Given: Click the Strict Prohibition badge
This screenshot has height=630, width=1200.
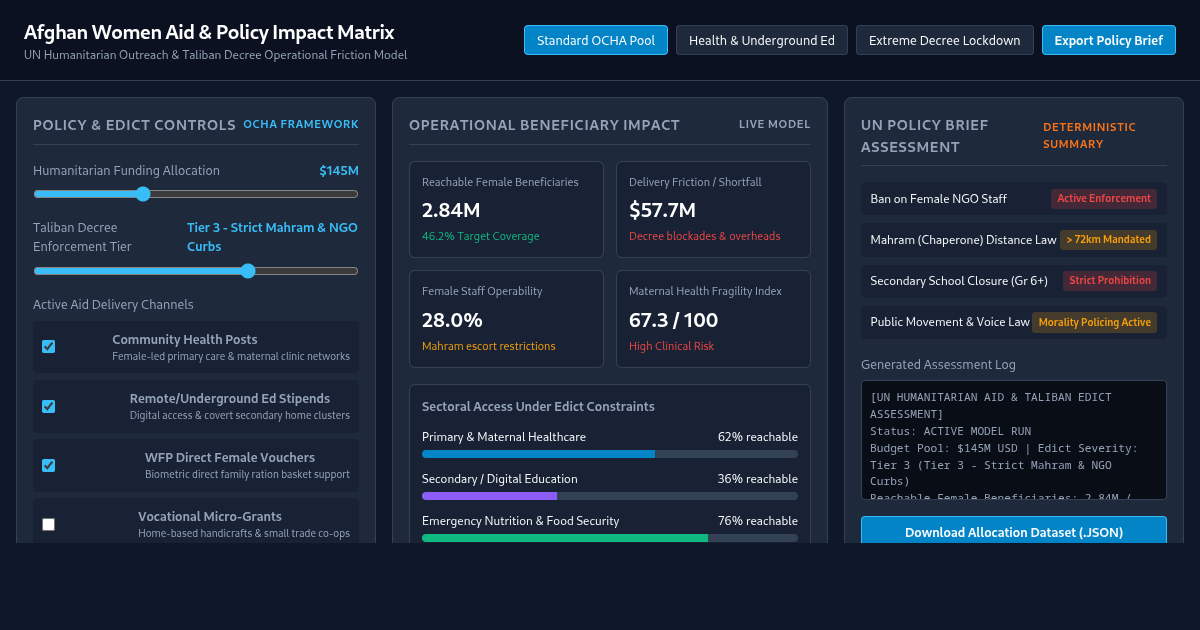Looking at the screenshot, I should click(x=1110, y=281).
